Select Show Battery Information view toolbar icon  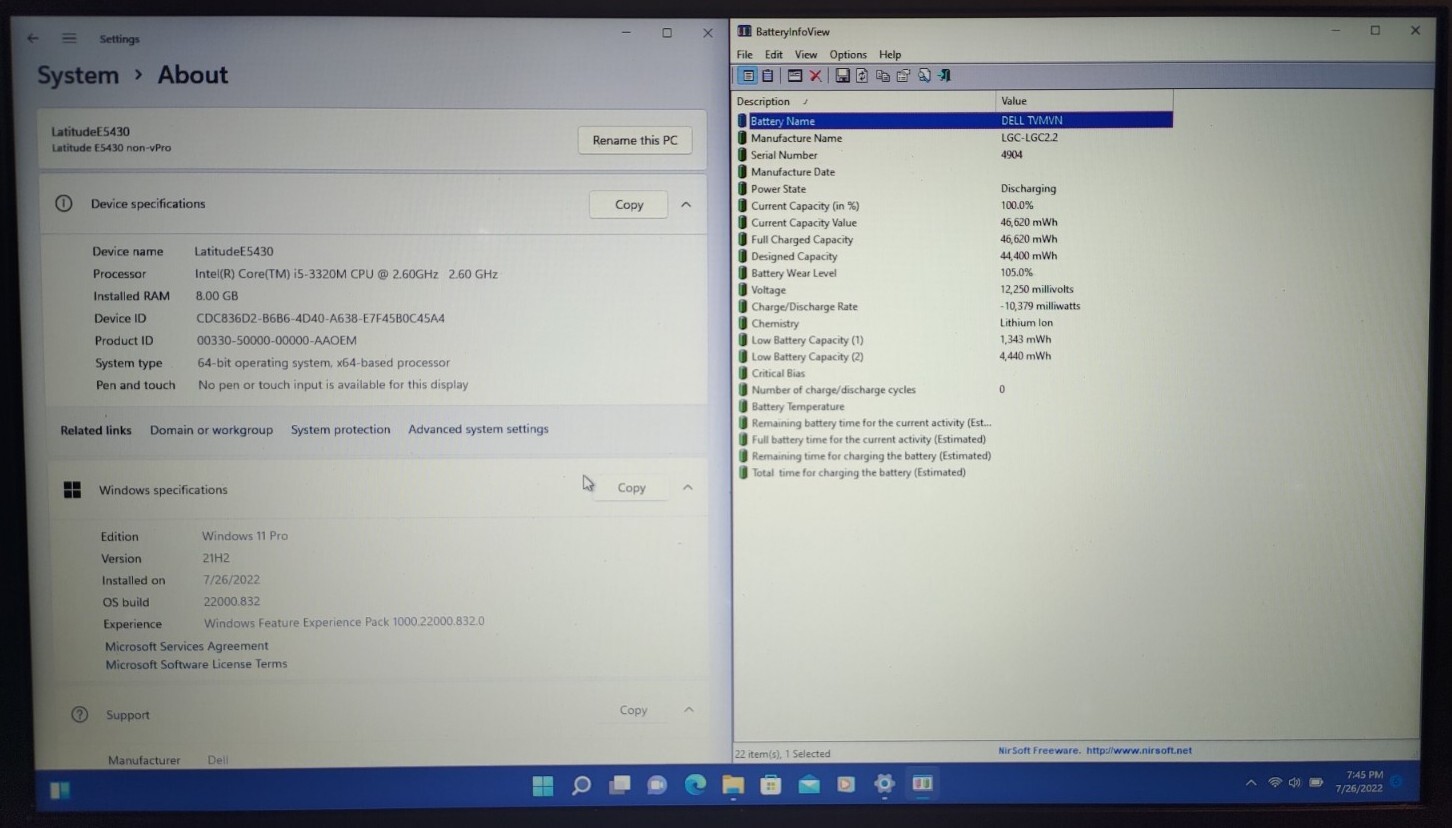(x=747, y=76)
